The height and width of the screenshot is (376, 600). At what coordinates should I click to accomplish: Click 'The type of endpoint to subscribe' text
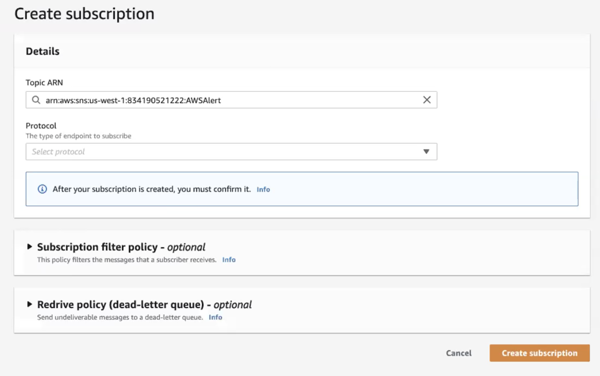click(78, 136)
